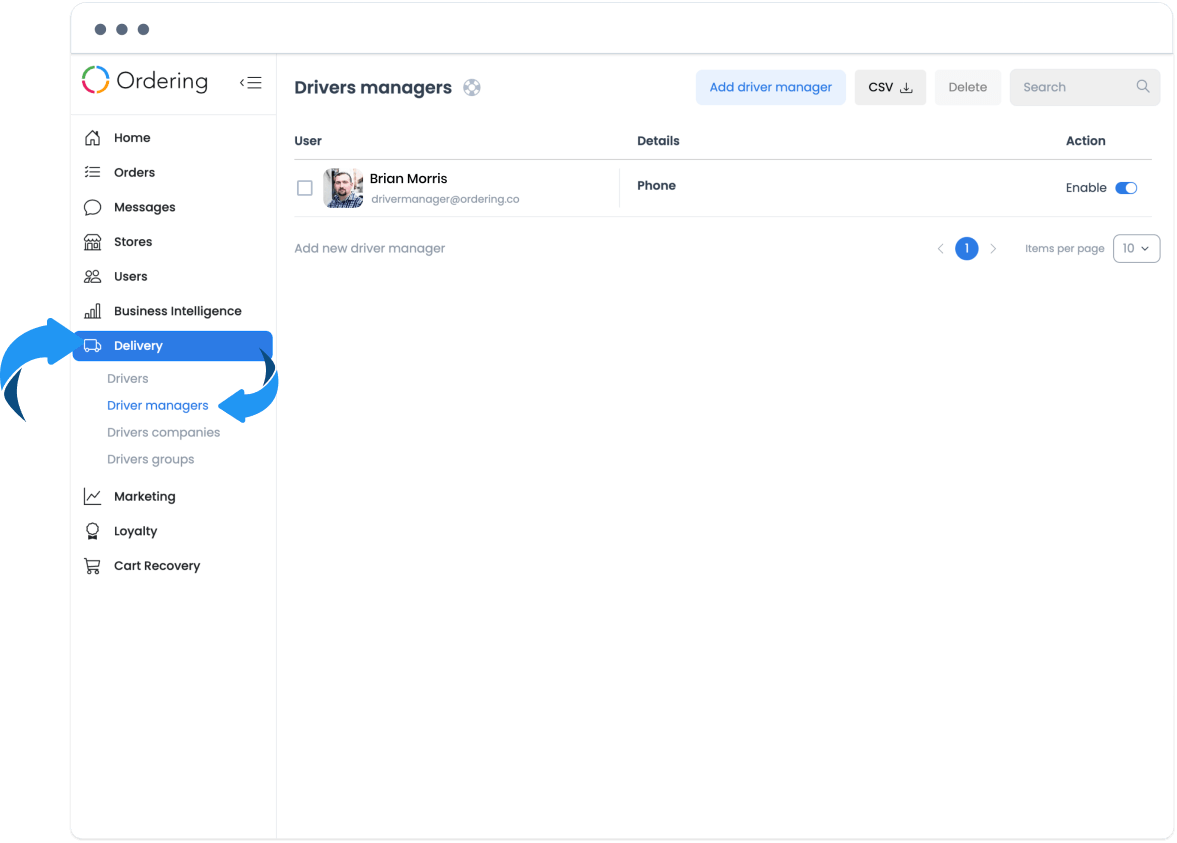1177x843 pixels.
Task: Click the Users people icon
Action: point(92,276)
